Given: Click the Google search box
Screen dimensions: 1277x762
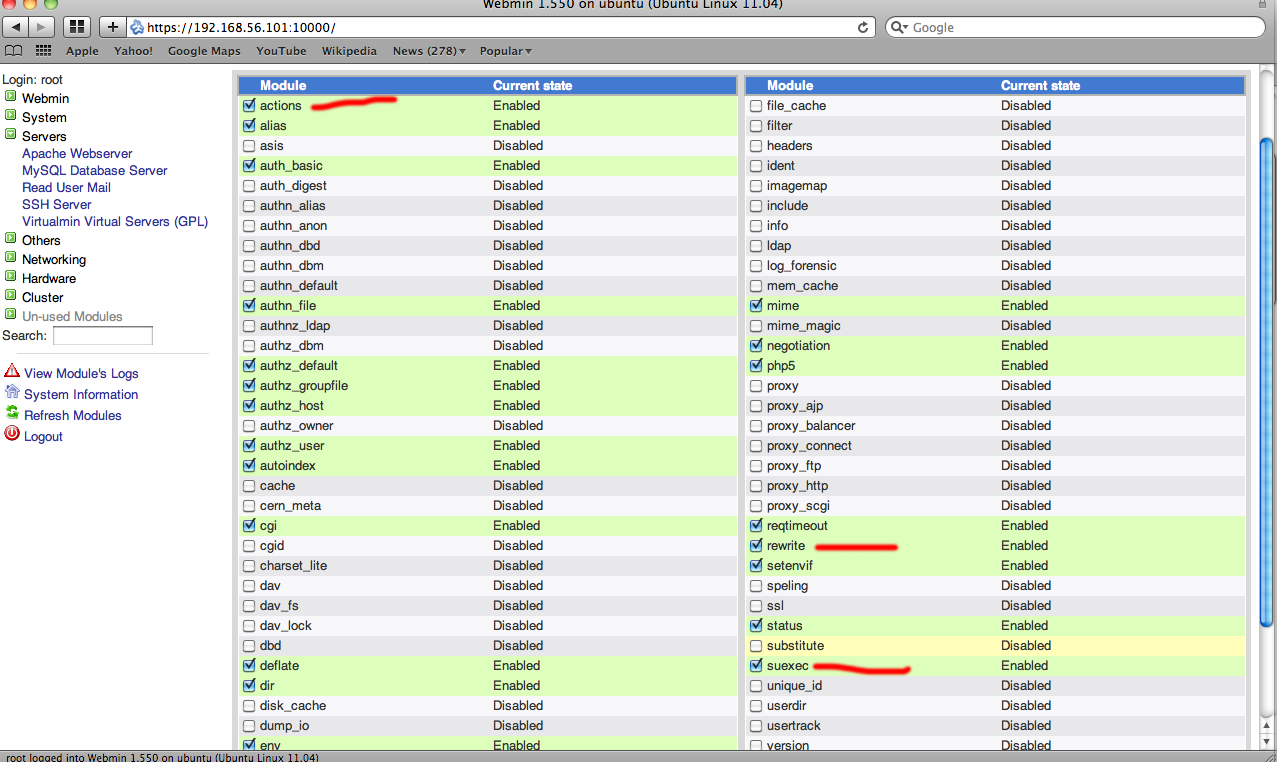Looking at the screenshot, I should [x=1078, y=27].
